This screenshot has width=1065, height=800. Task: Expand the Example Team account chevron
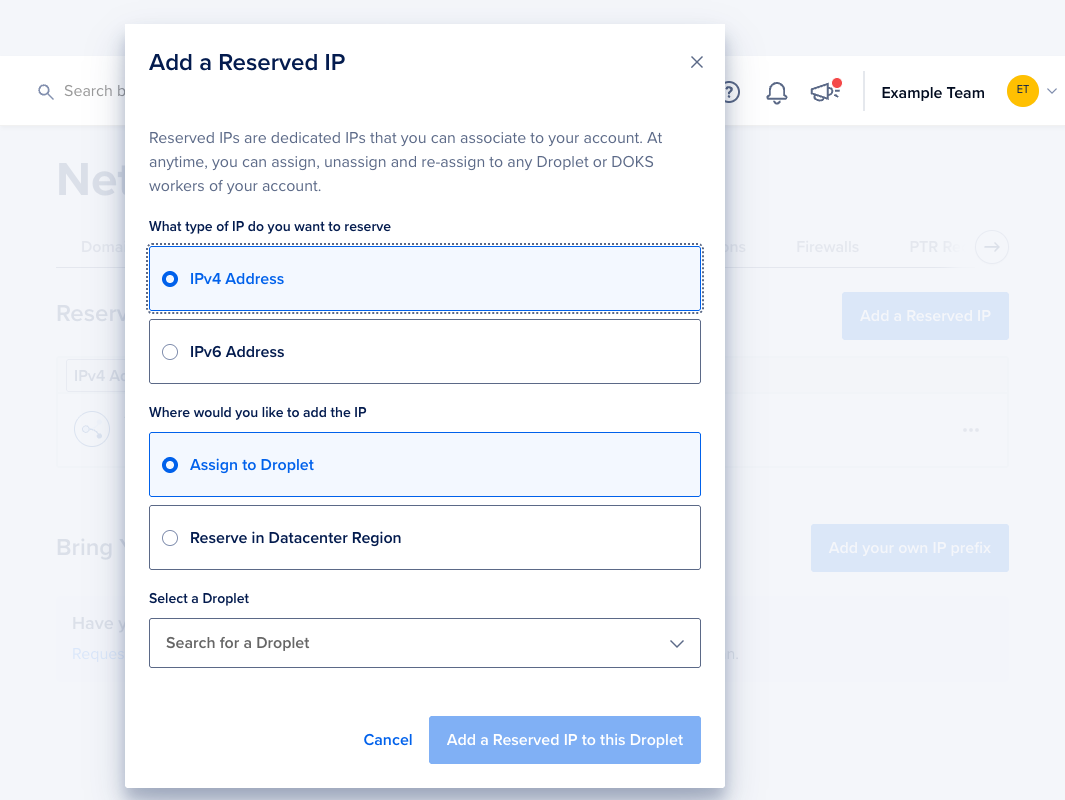1051,91
